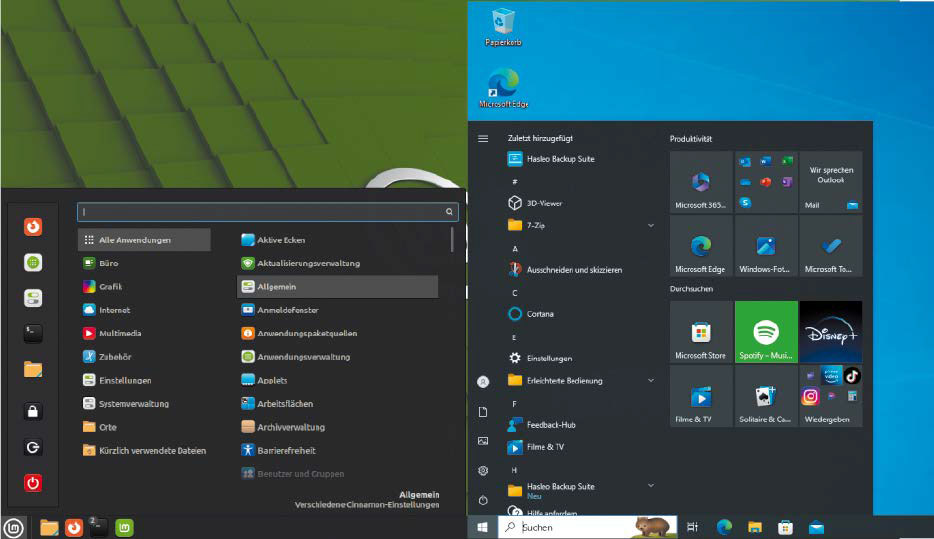Open Documents icon in Start menu rail
934x539 pixels.
(x=483, y=412)
